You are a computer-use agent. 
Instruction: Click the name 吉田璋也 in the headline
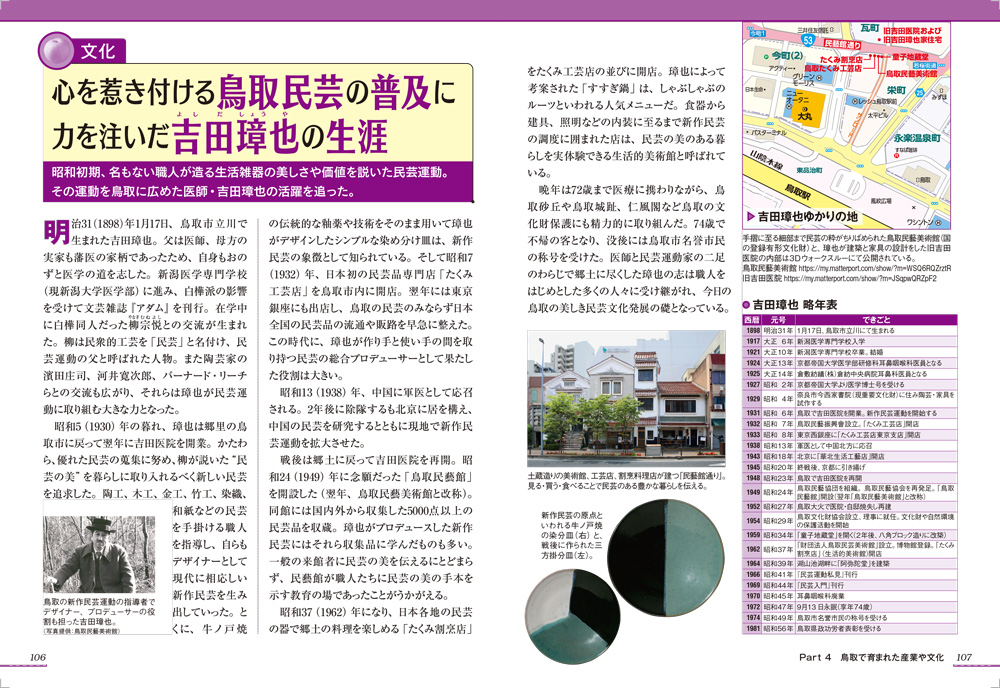tap(235, 137)
